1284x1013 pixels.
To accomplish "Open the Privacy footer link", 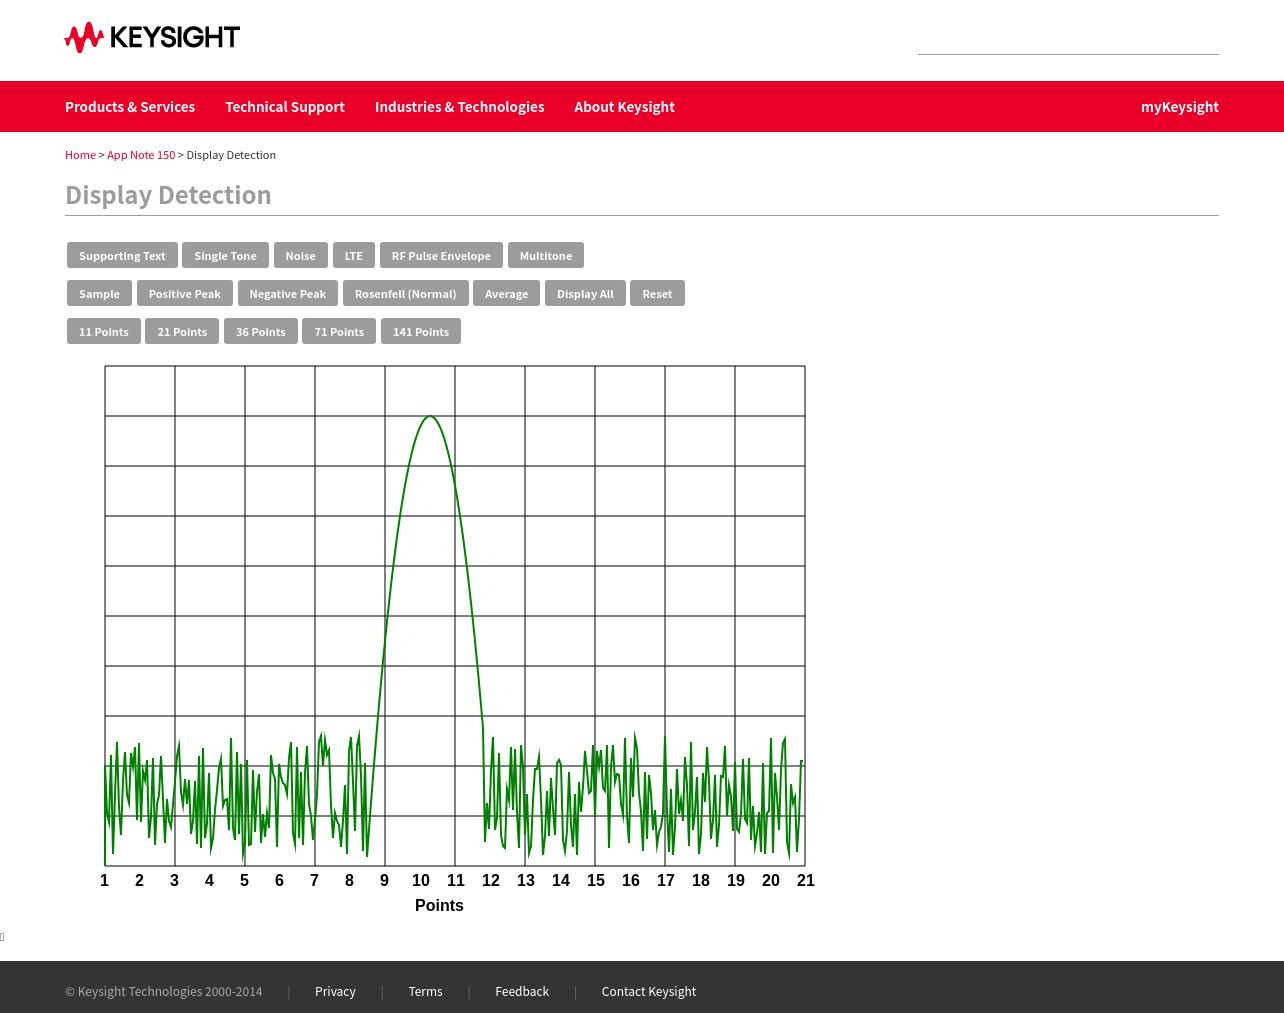I will (335, 992).
